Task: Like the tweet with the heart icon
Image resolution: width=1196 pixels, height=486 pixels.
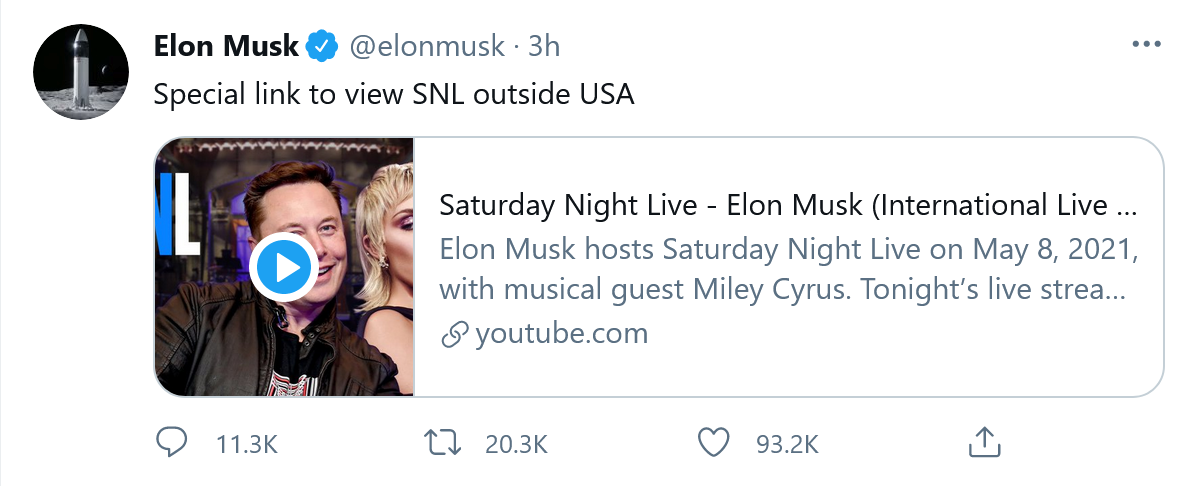Action: [x=712, y=441]
